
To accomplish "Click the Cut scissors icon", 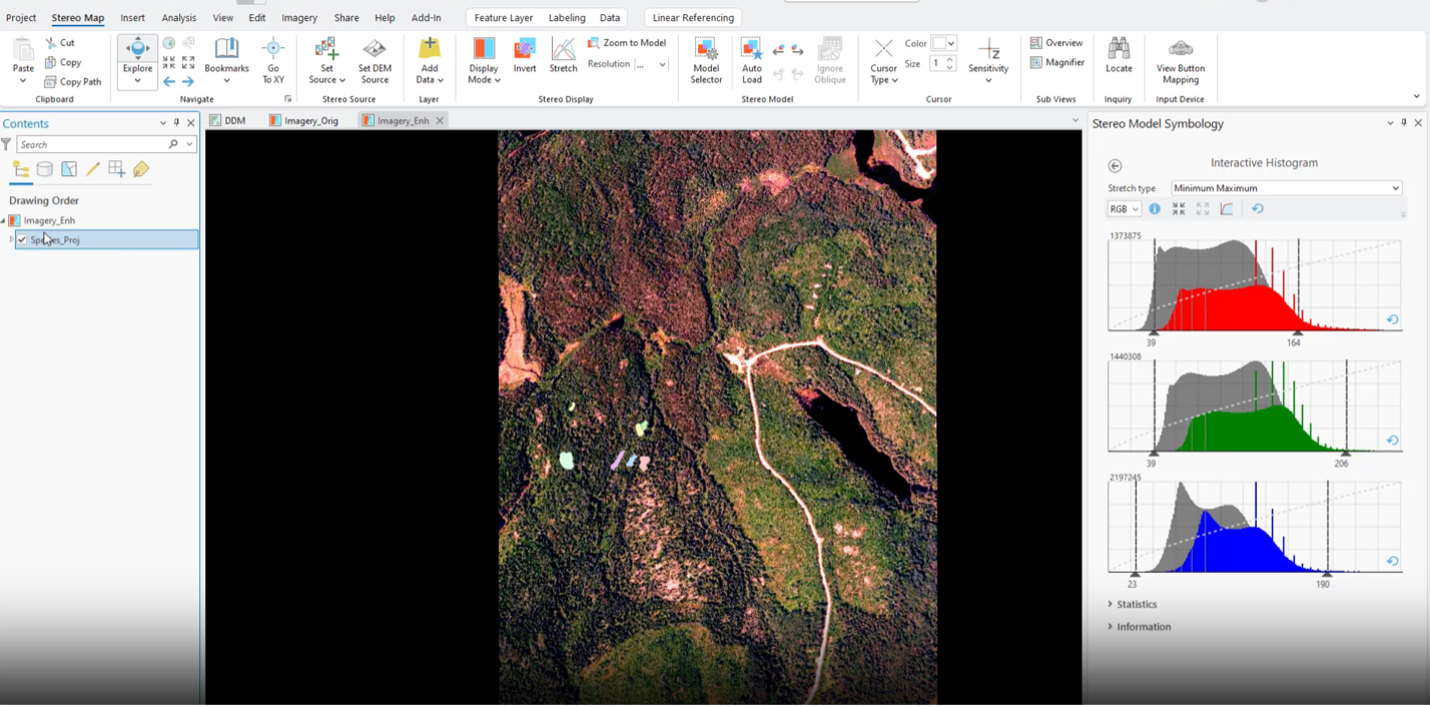I will pos(51,43).
